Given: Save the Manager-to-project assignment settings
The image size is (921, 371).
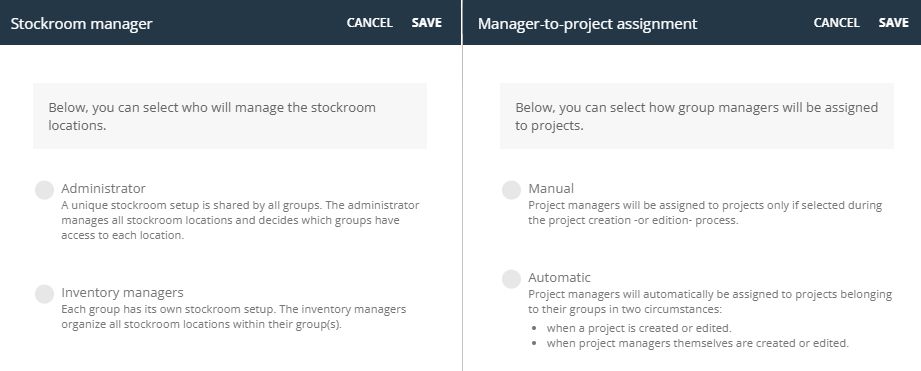Looking at the screenshot, I should click(x=893, y=23).
